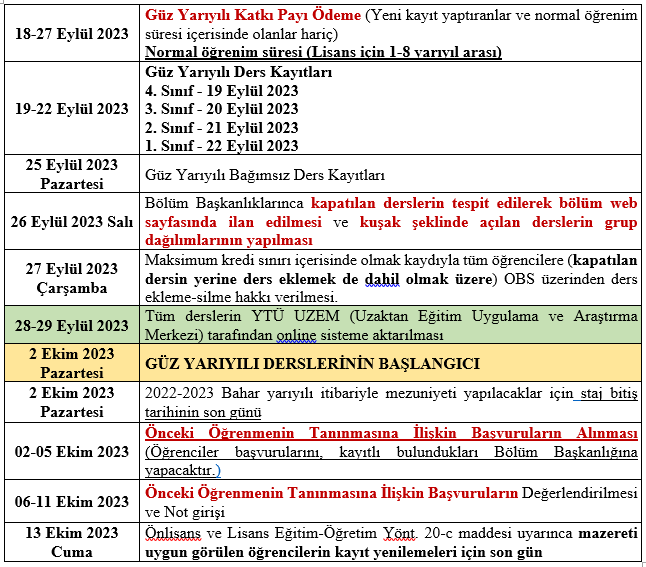Click 'staj bitiş tarihinin son günü' description
Screen dimensions: 646x567
390,402
